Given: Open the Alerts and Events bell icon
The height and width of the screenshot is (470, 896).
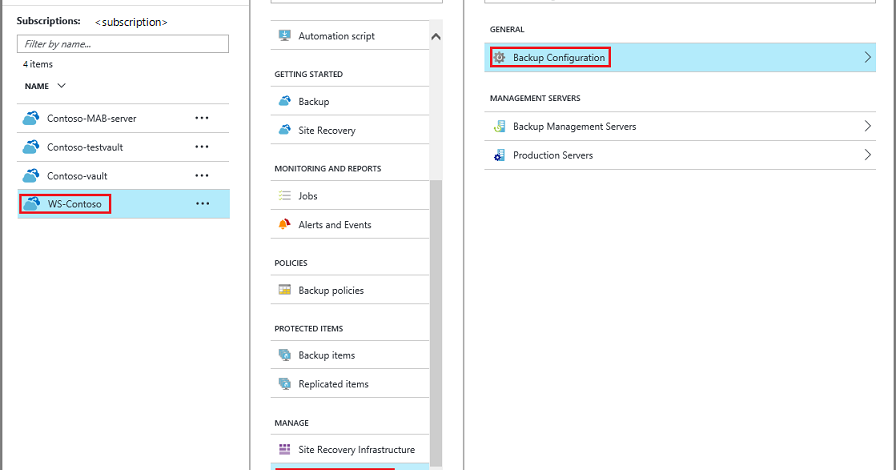Looking at the screenshot, I should click(285, 224).
